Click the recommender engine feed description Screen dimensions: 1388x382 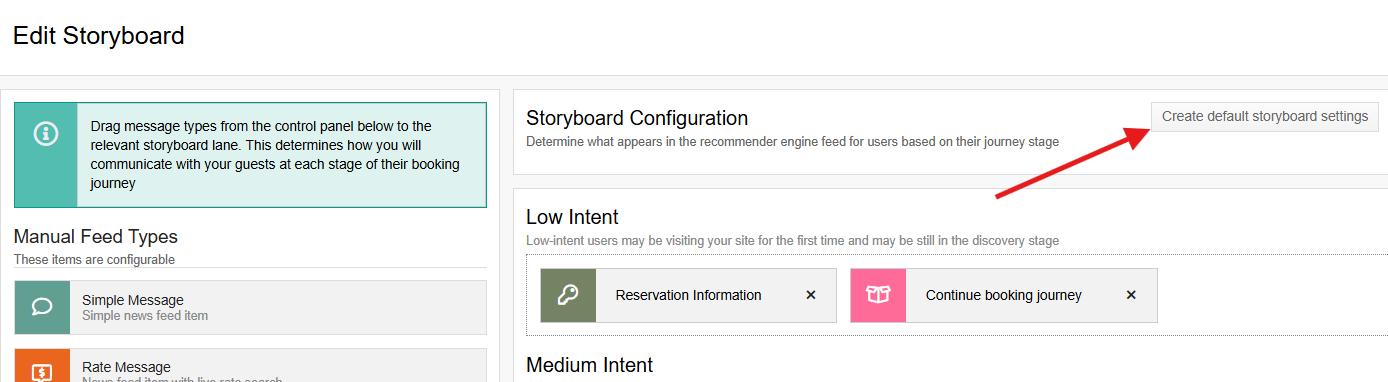coord(792,142)
